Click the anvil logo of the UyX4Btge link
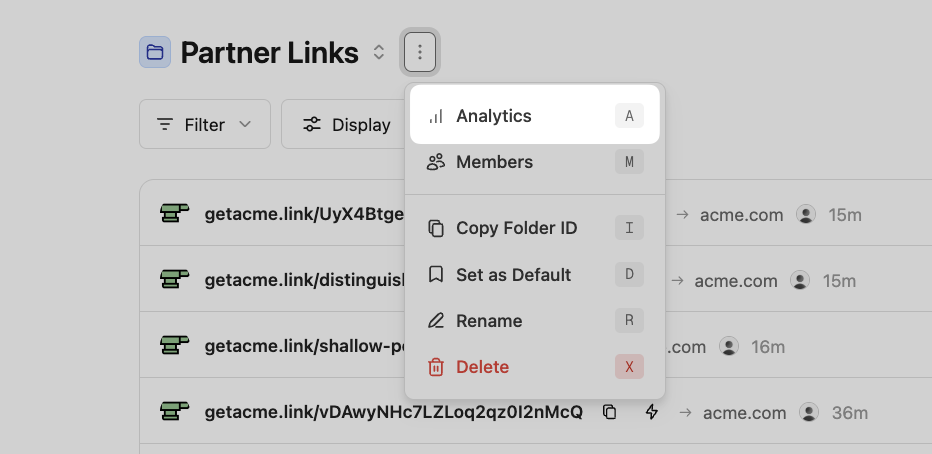Viewport: 932px width, 454px height. click(175, 213)
